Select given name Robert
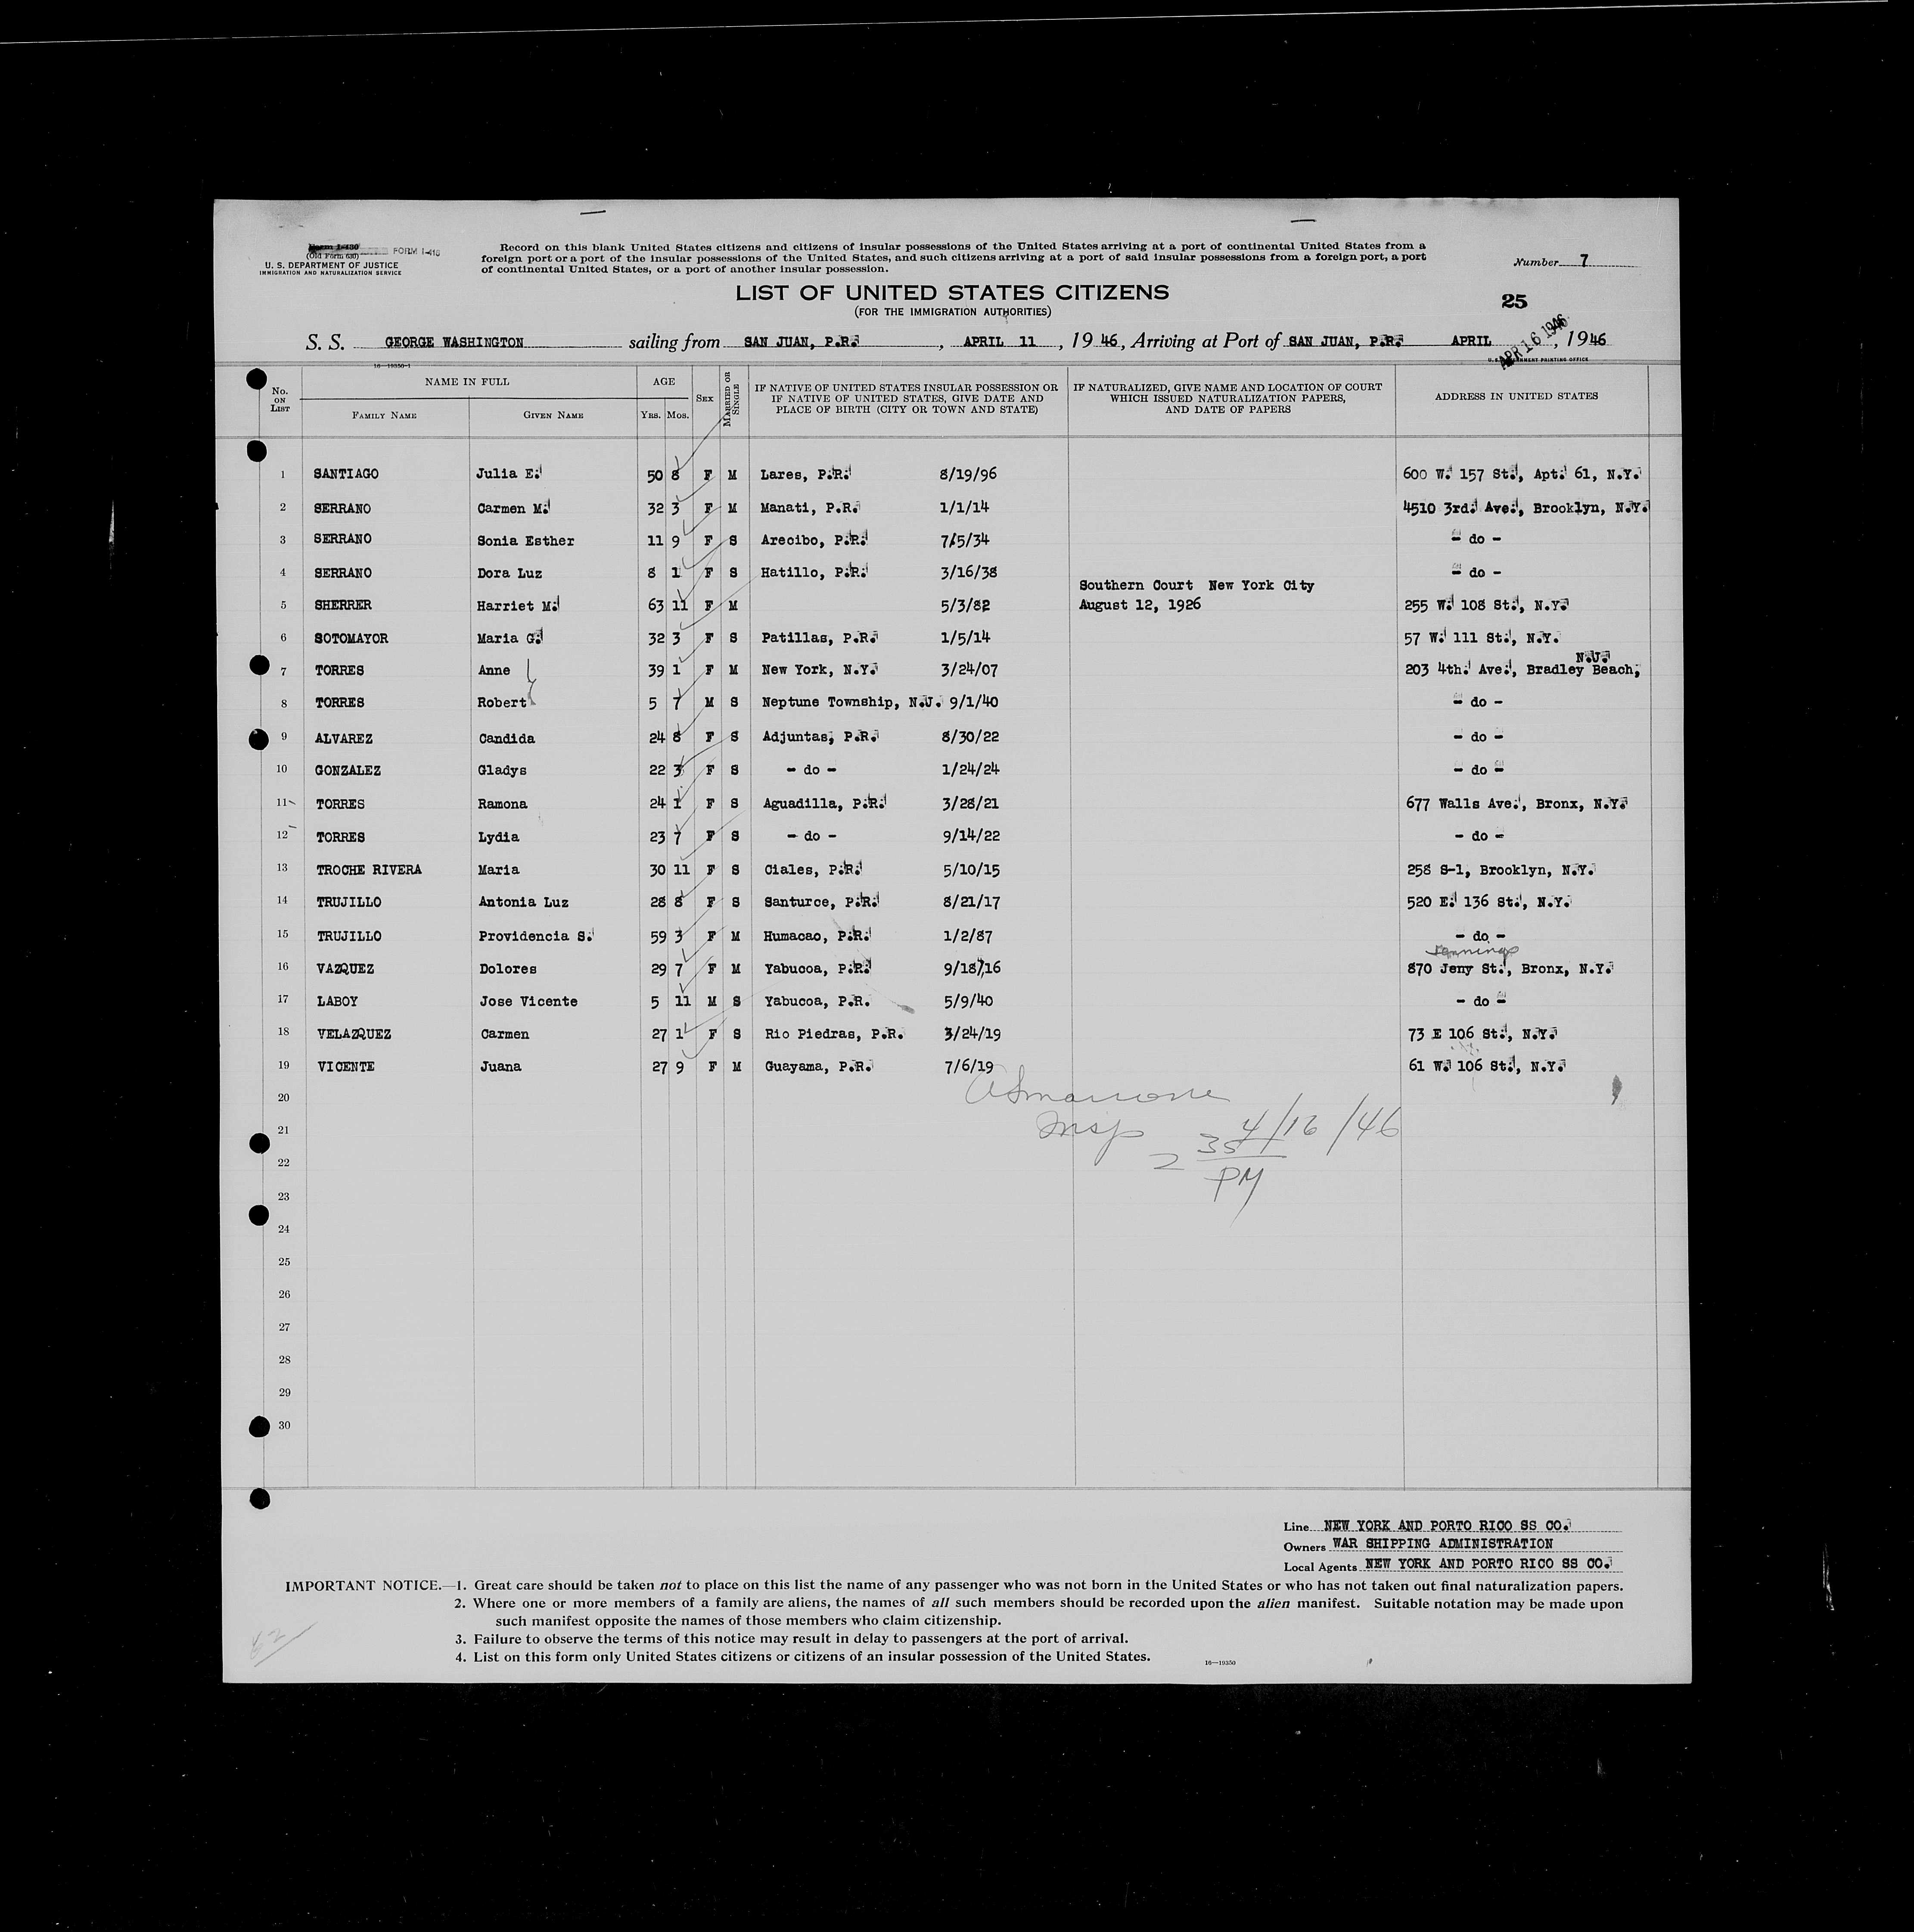This screenshot has width=1914, height=1932. coord(503,703)
